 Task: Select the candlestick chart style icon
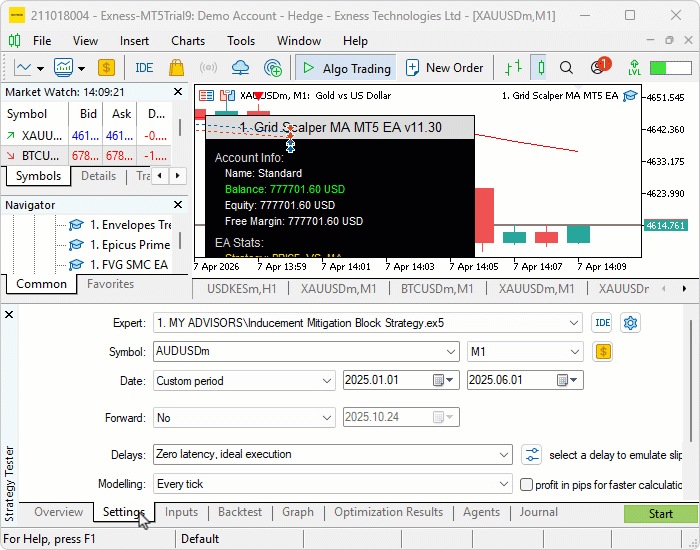tap(541, 68)
